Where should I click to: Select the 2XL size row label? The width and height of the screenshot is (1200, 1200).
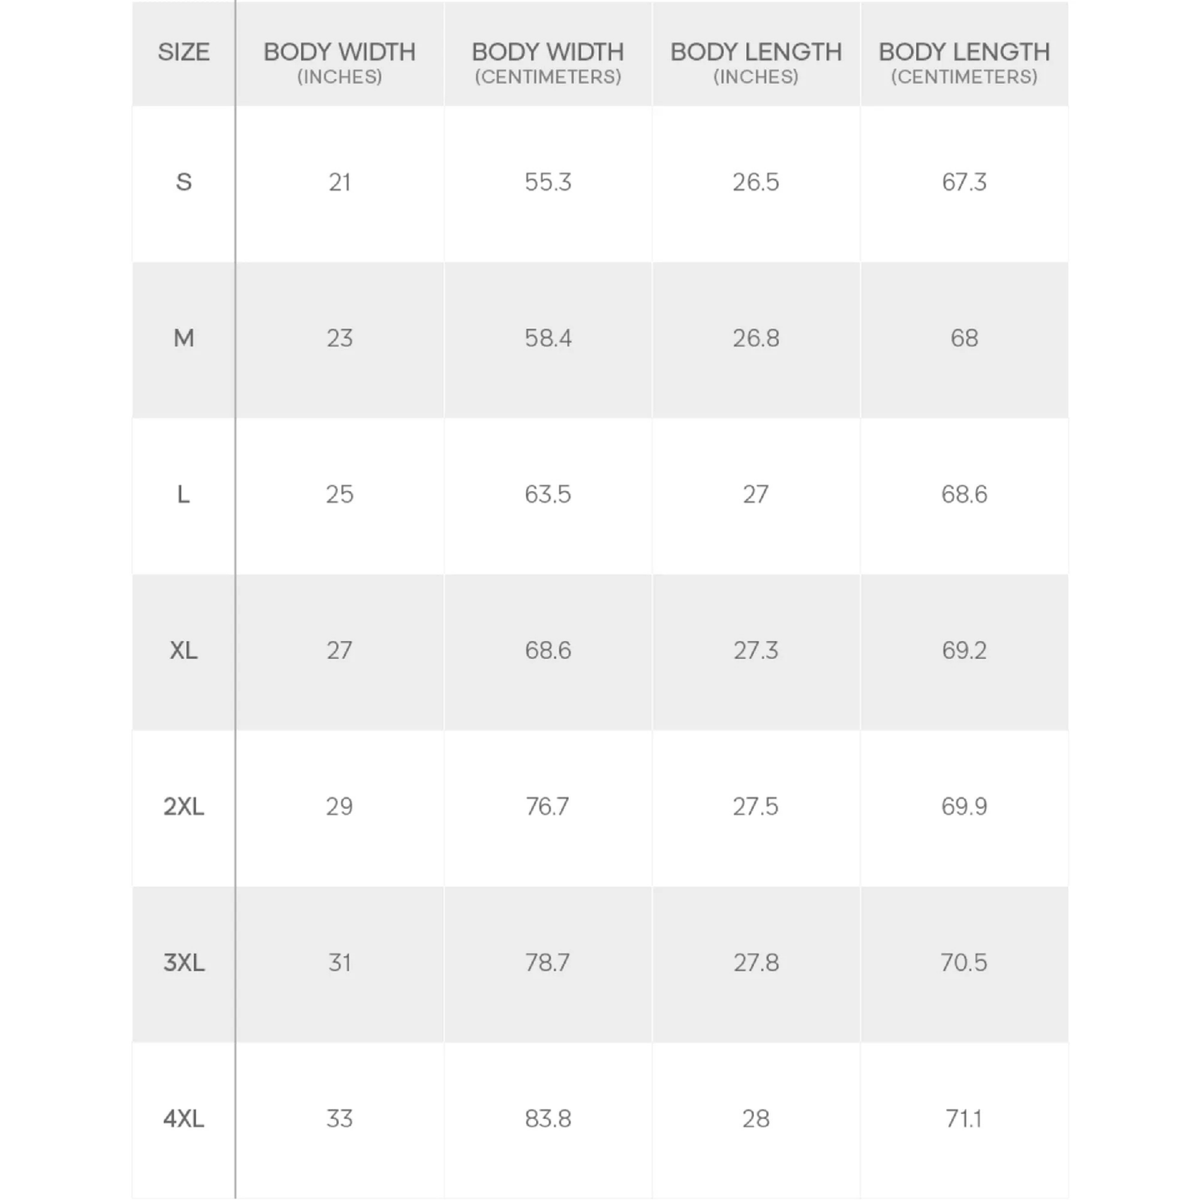[184, 806]
